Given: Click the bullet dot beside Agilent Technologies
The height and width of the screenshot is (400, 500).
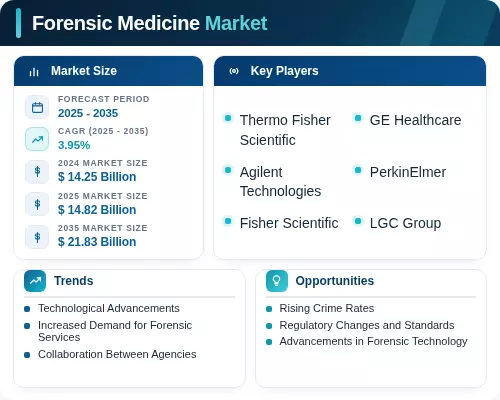Looking at the screenshot, I should coord(228,170).
